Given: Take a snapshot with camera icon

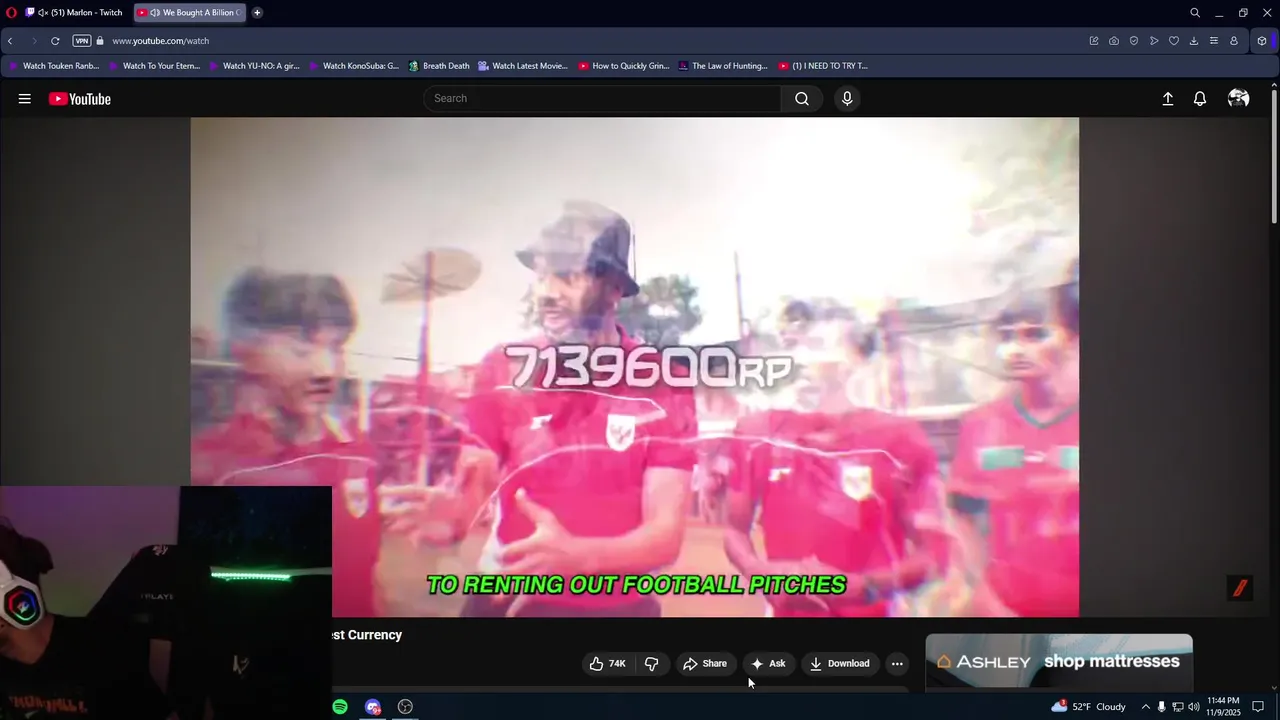Looking at the screenshot, I should point(1114,41).
